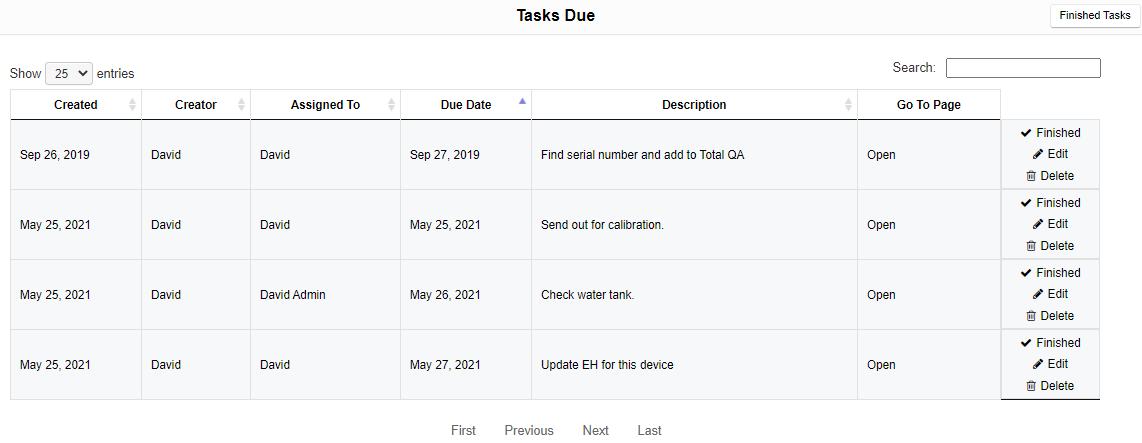Viewport: 1142px width, 443px height.
Task: Open page for 'Send out for calibration'
Action: (881, 225)
